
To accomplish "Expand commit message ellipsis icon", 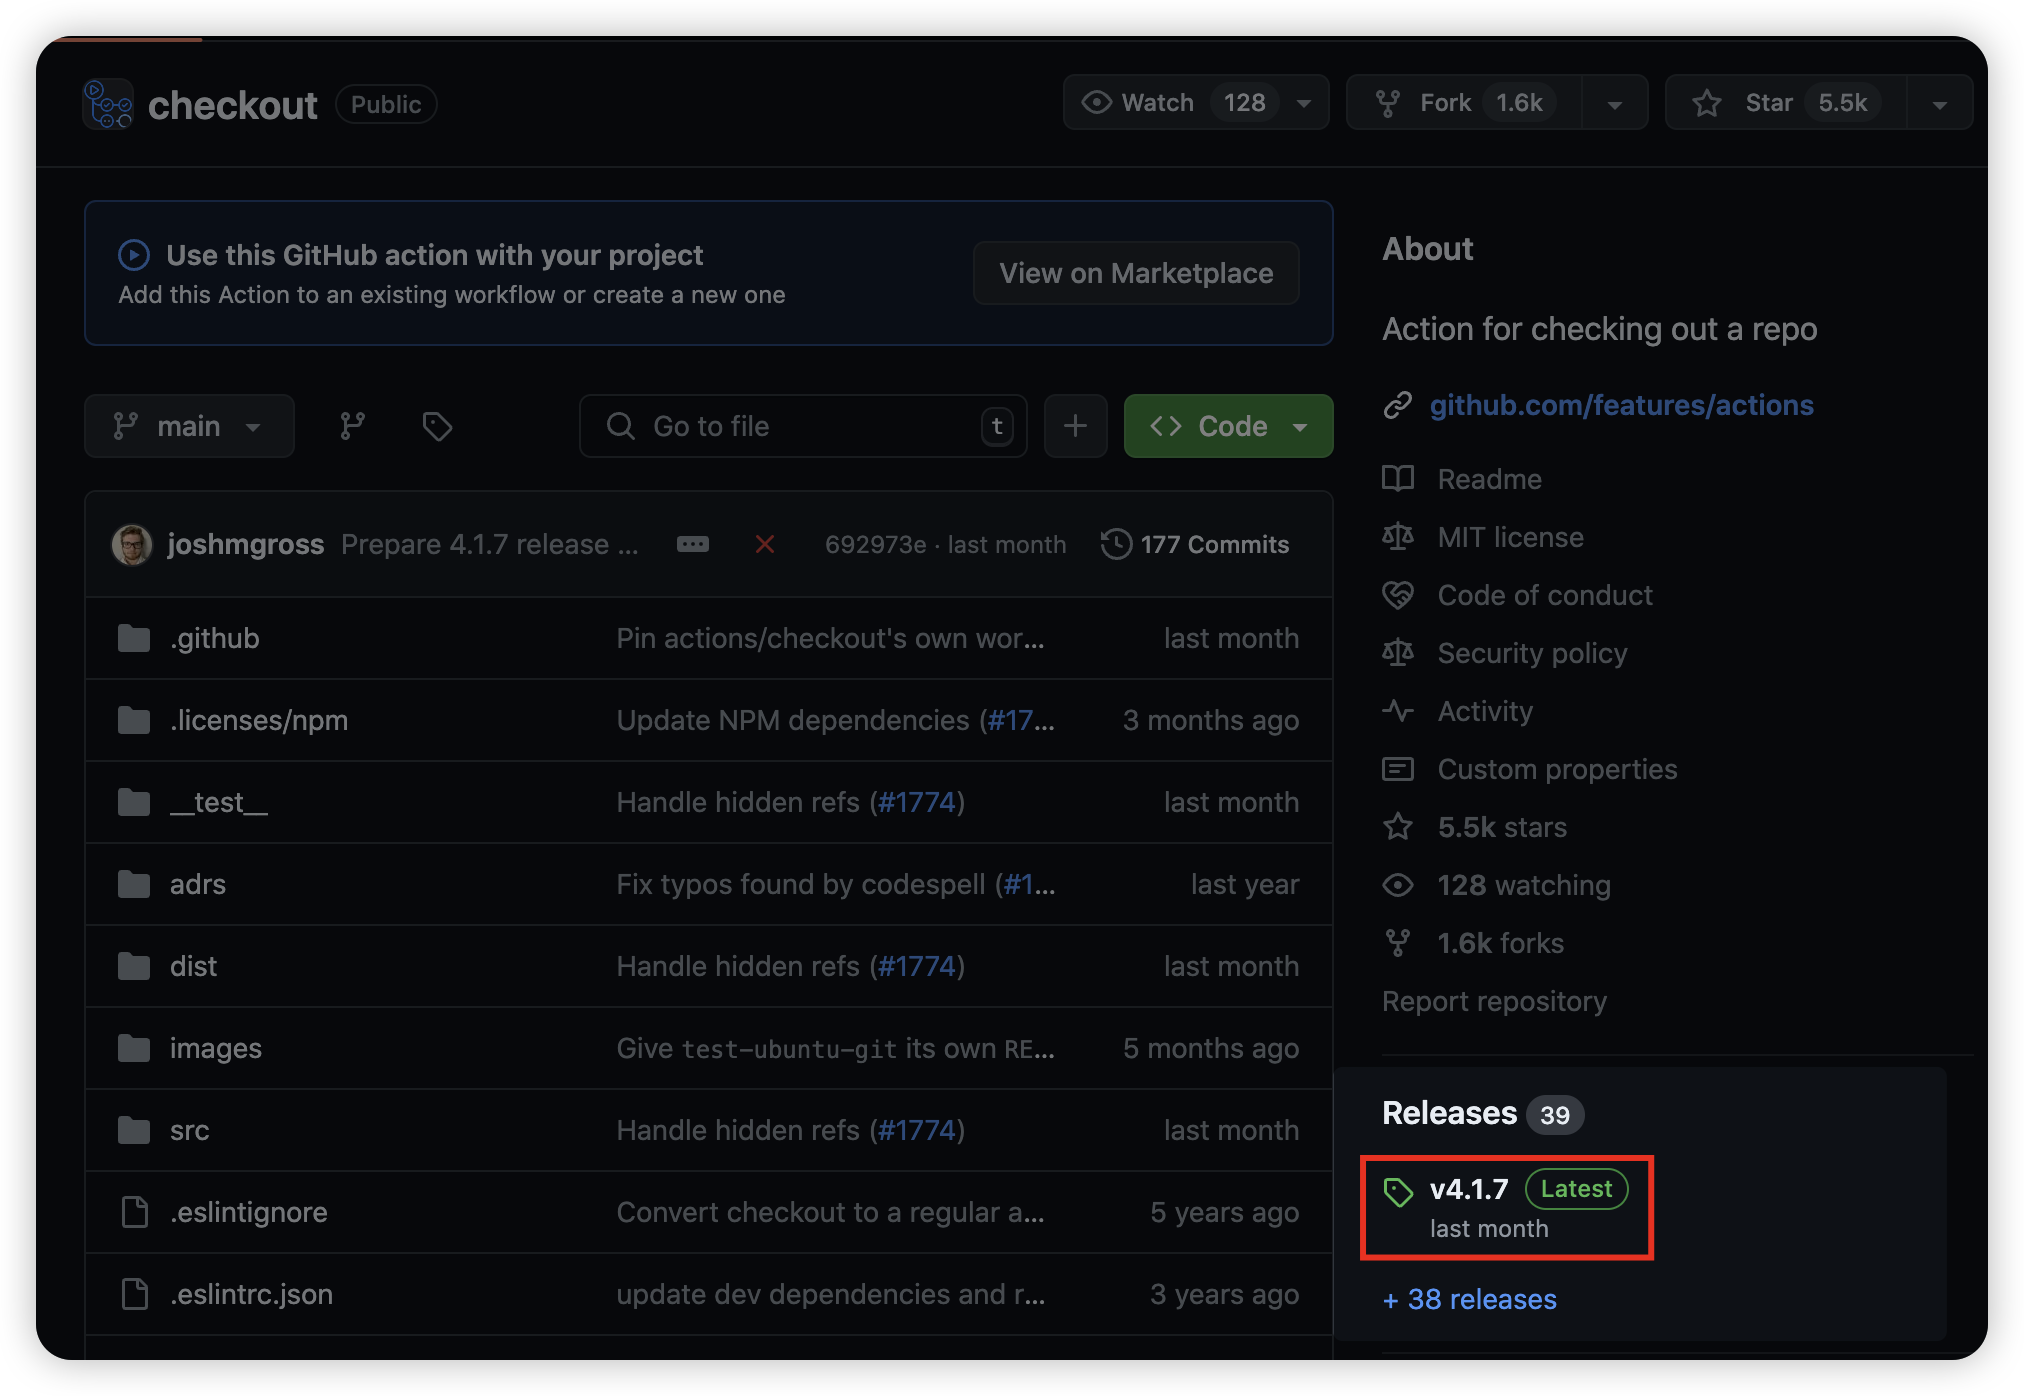I will pos(692,544).
